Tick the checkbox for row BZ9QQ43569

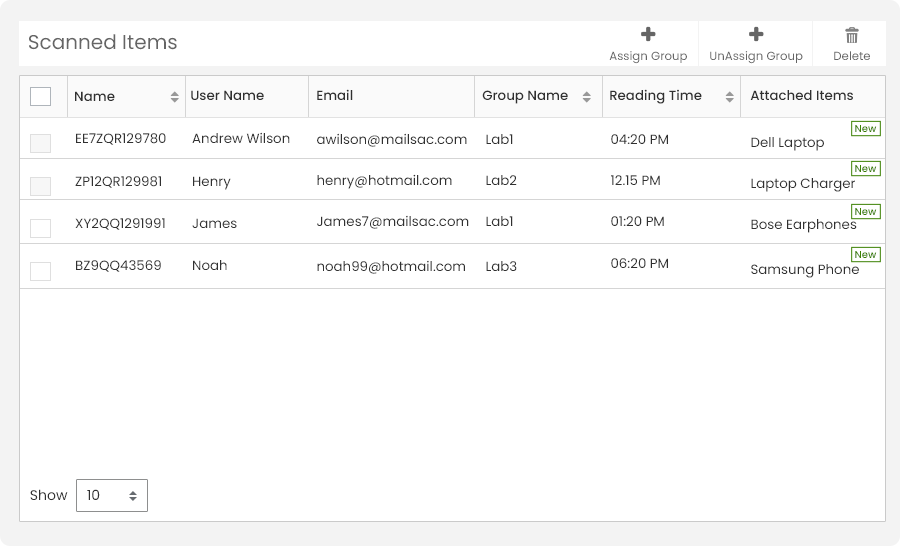point(41,271)
